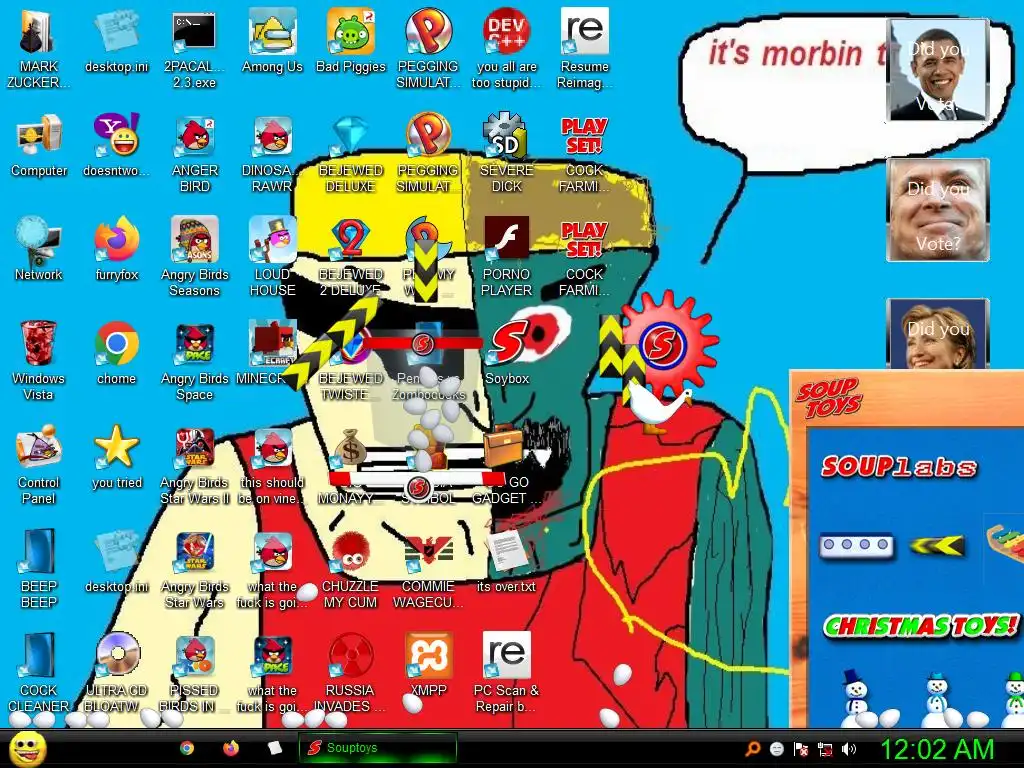The width and height of the screenshot is (1024, 768).
Task: Pick the yellow chevron conveyor toy in Souptoys
Action: 937,545
